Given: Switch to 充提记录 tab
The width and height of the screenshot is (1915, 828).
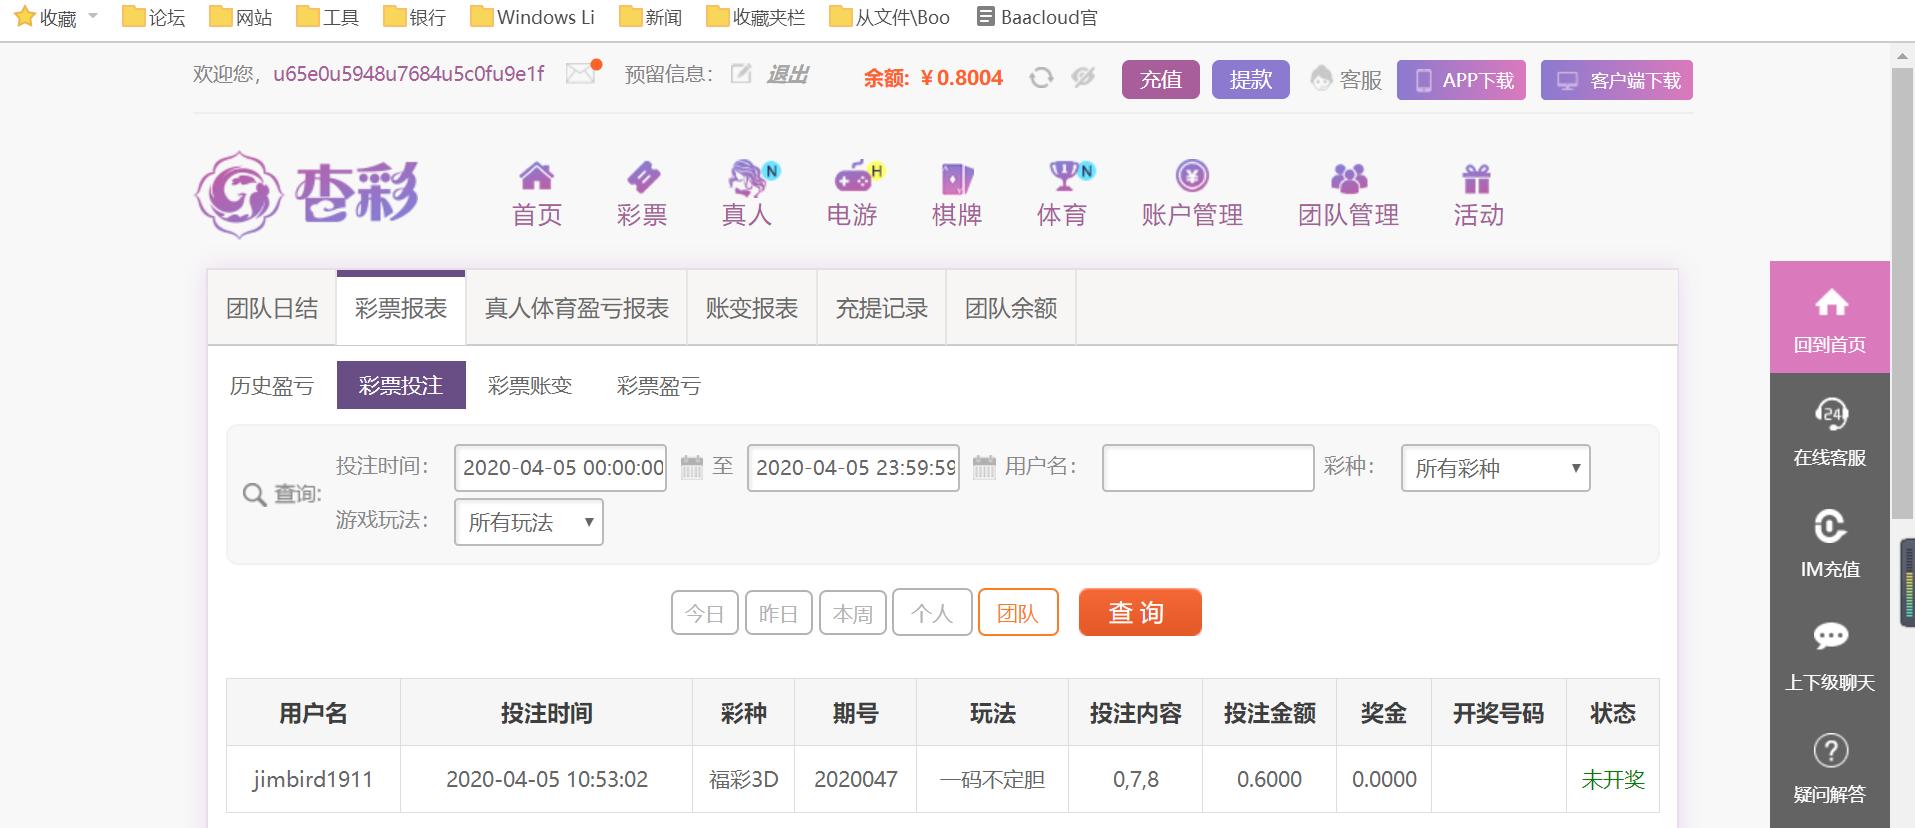Looking at the screenshot, I should coord(882,308).
